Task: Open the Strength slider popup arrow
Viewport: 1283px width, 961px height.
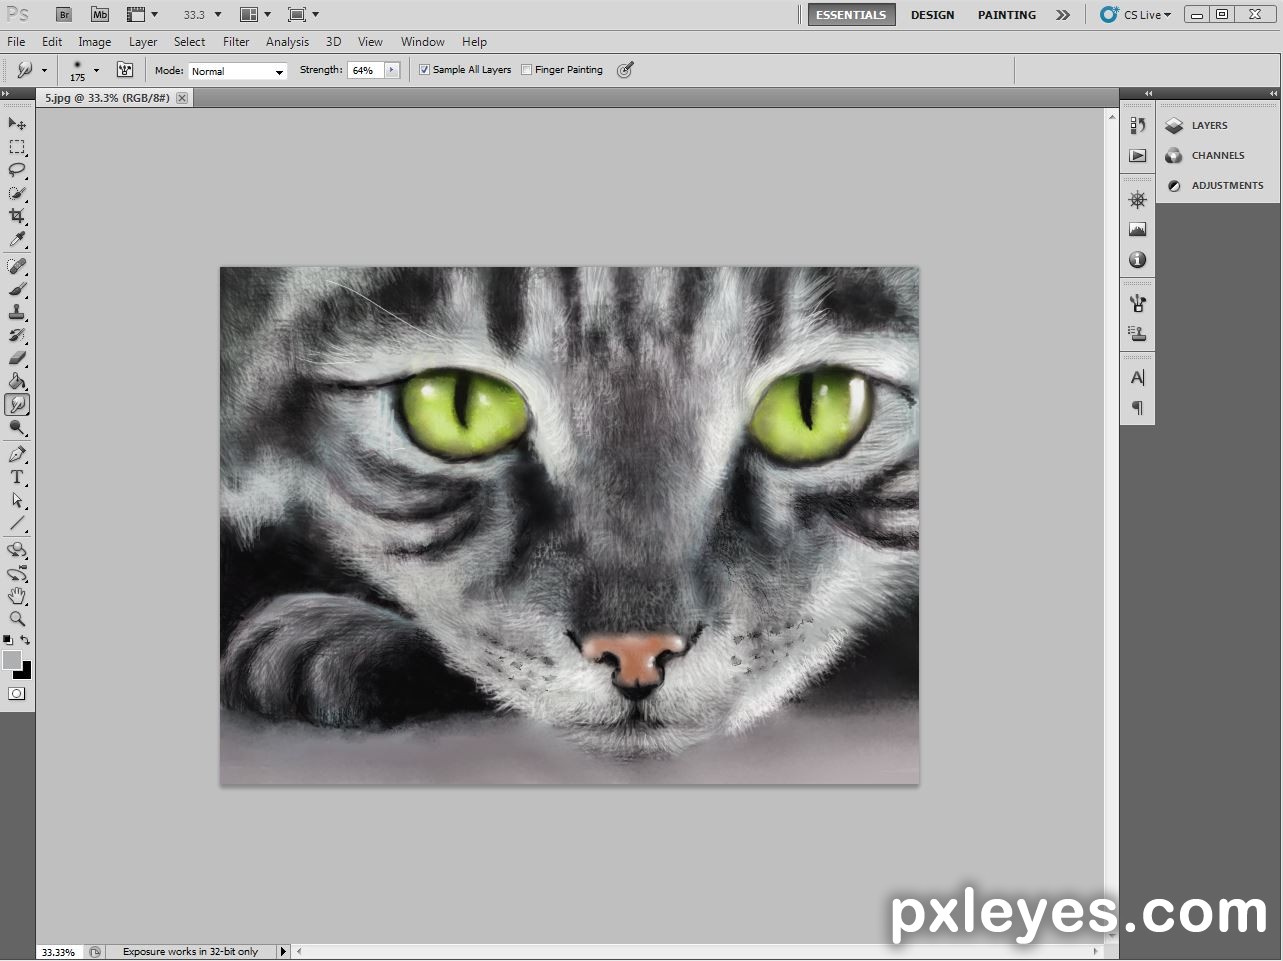Action: click(x=392, y=70)
